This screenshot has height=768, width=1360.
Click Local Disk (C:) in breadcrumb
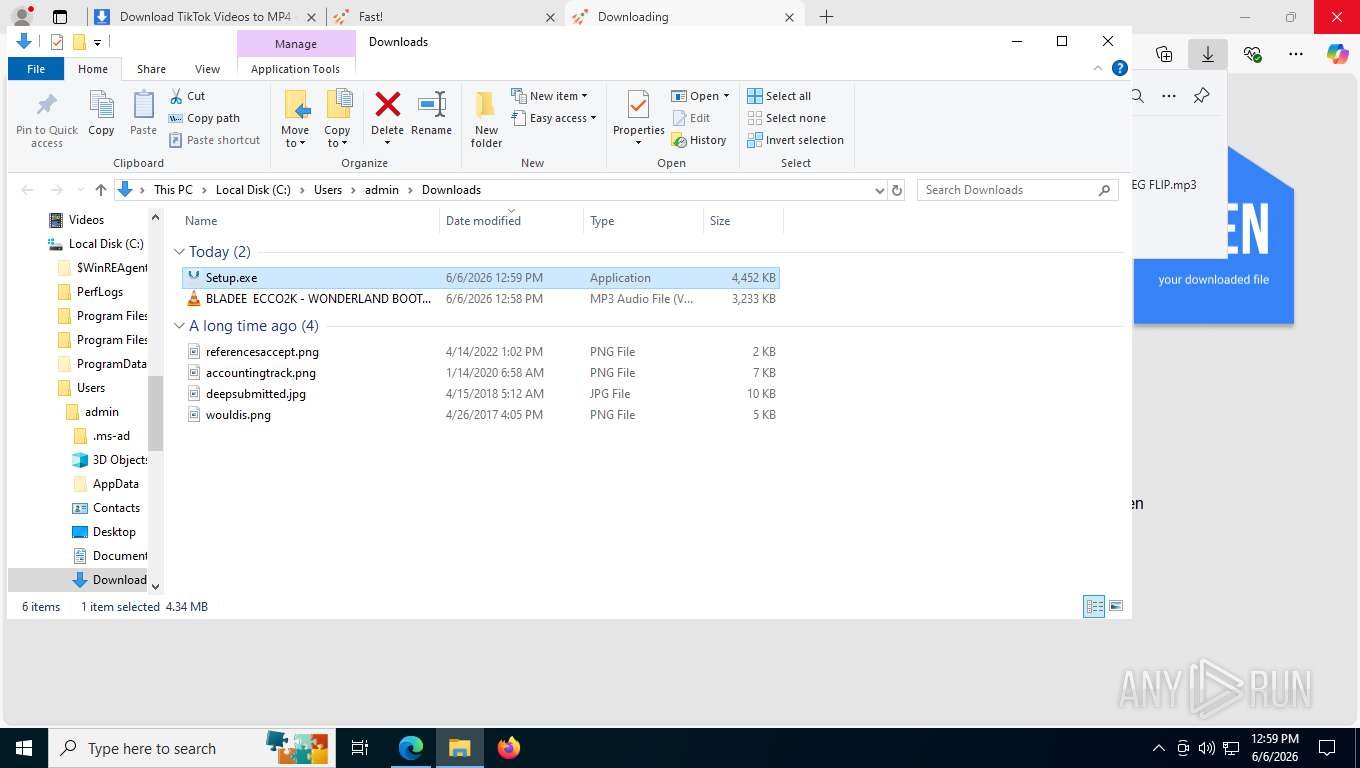pyautogui.click(x=253, y=190)
